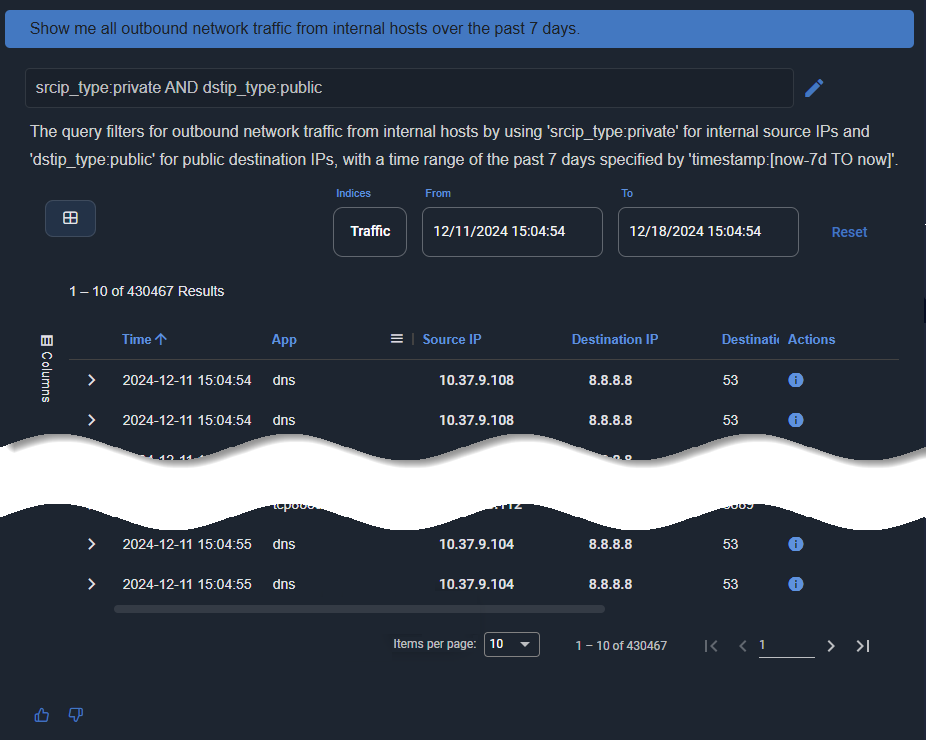The width and height of the screenshot is (926, 740).
Task: Click port 53 in the last row
Action: [731, 584]
